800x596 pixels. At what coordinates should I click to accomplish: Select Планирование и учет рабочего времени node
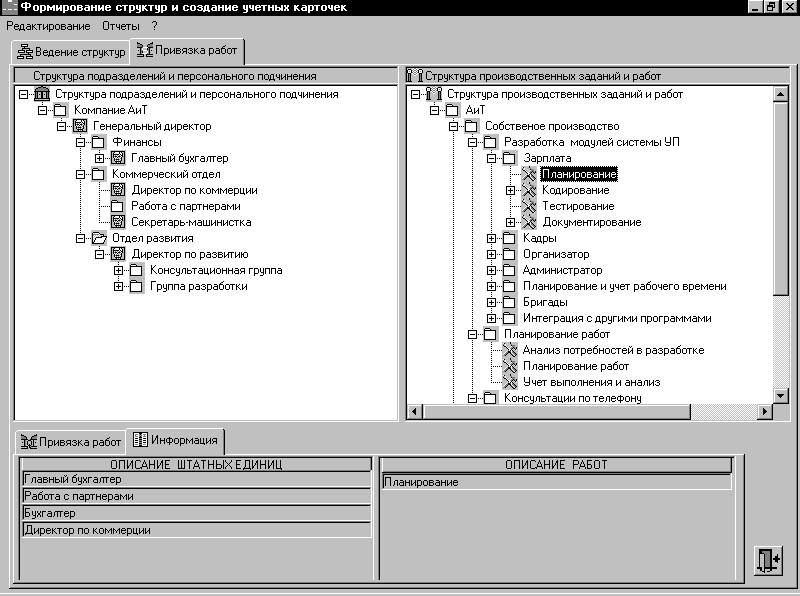624,286
